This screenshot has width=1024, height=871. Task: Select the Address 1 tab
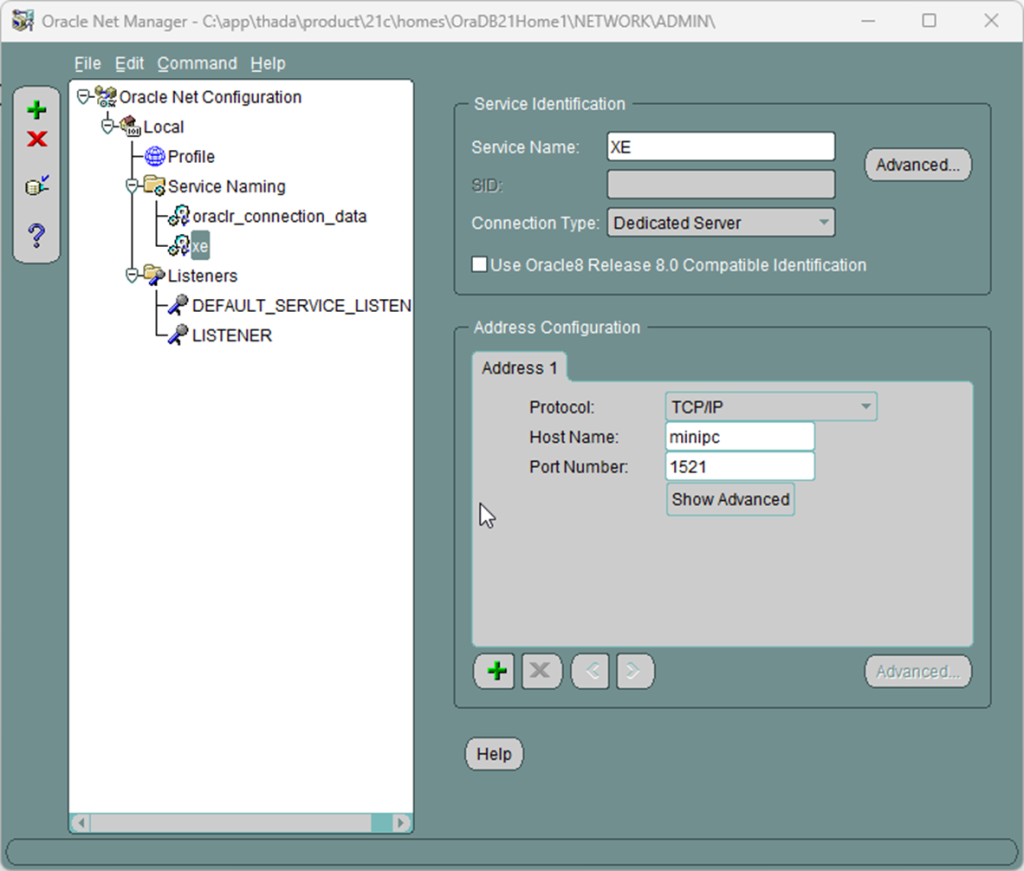[x=519, y=368]
